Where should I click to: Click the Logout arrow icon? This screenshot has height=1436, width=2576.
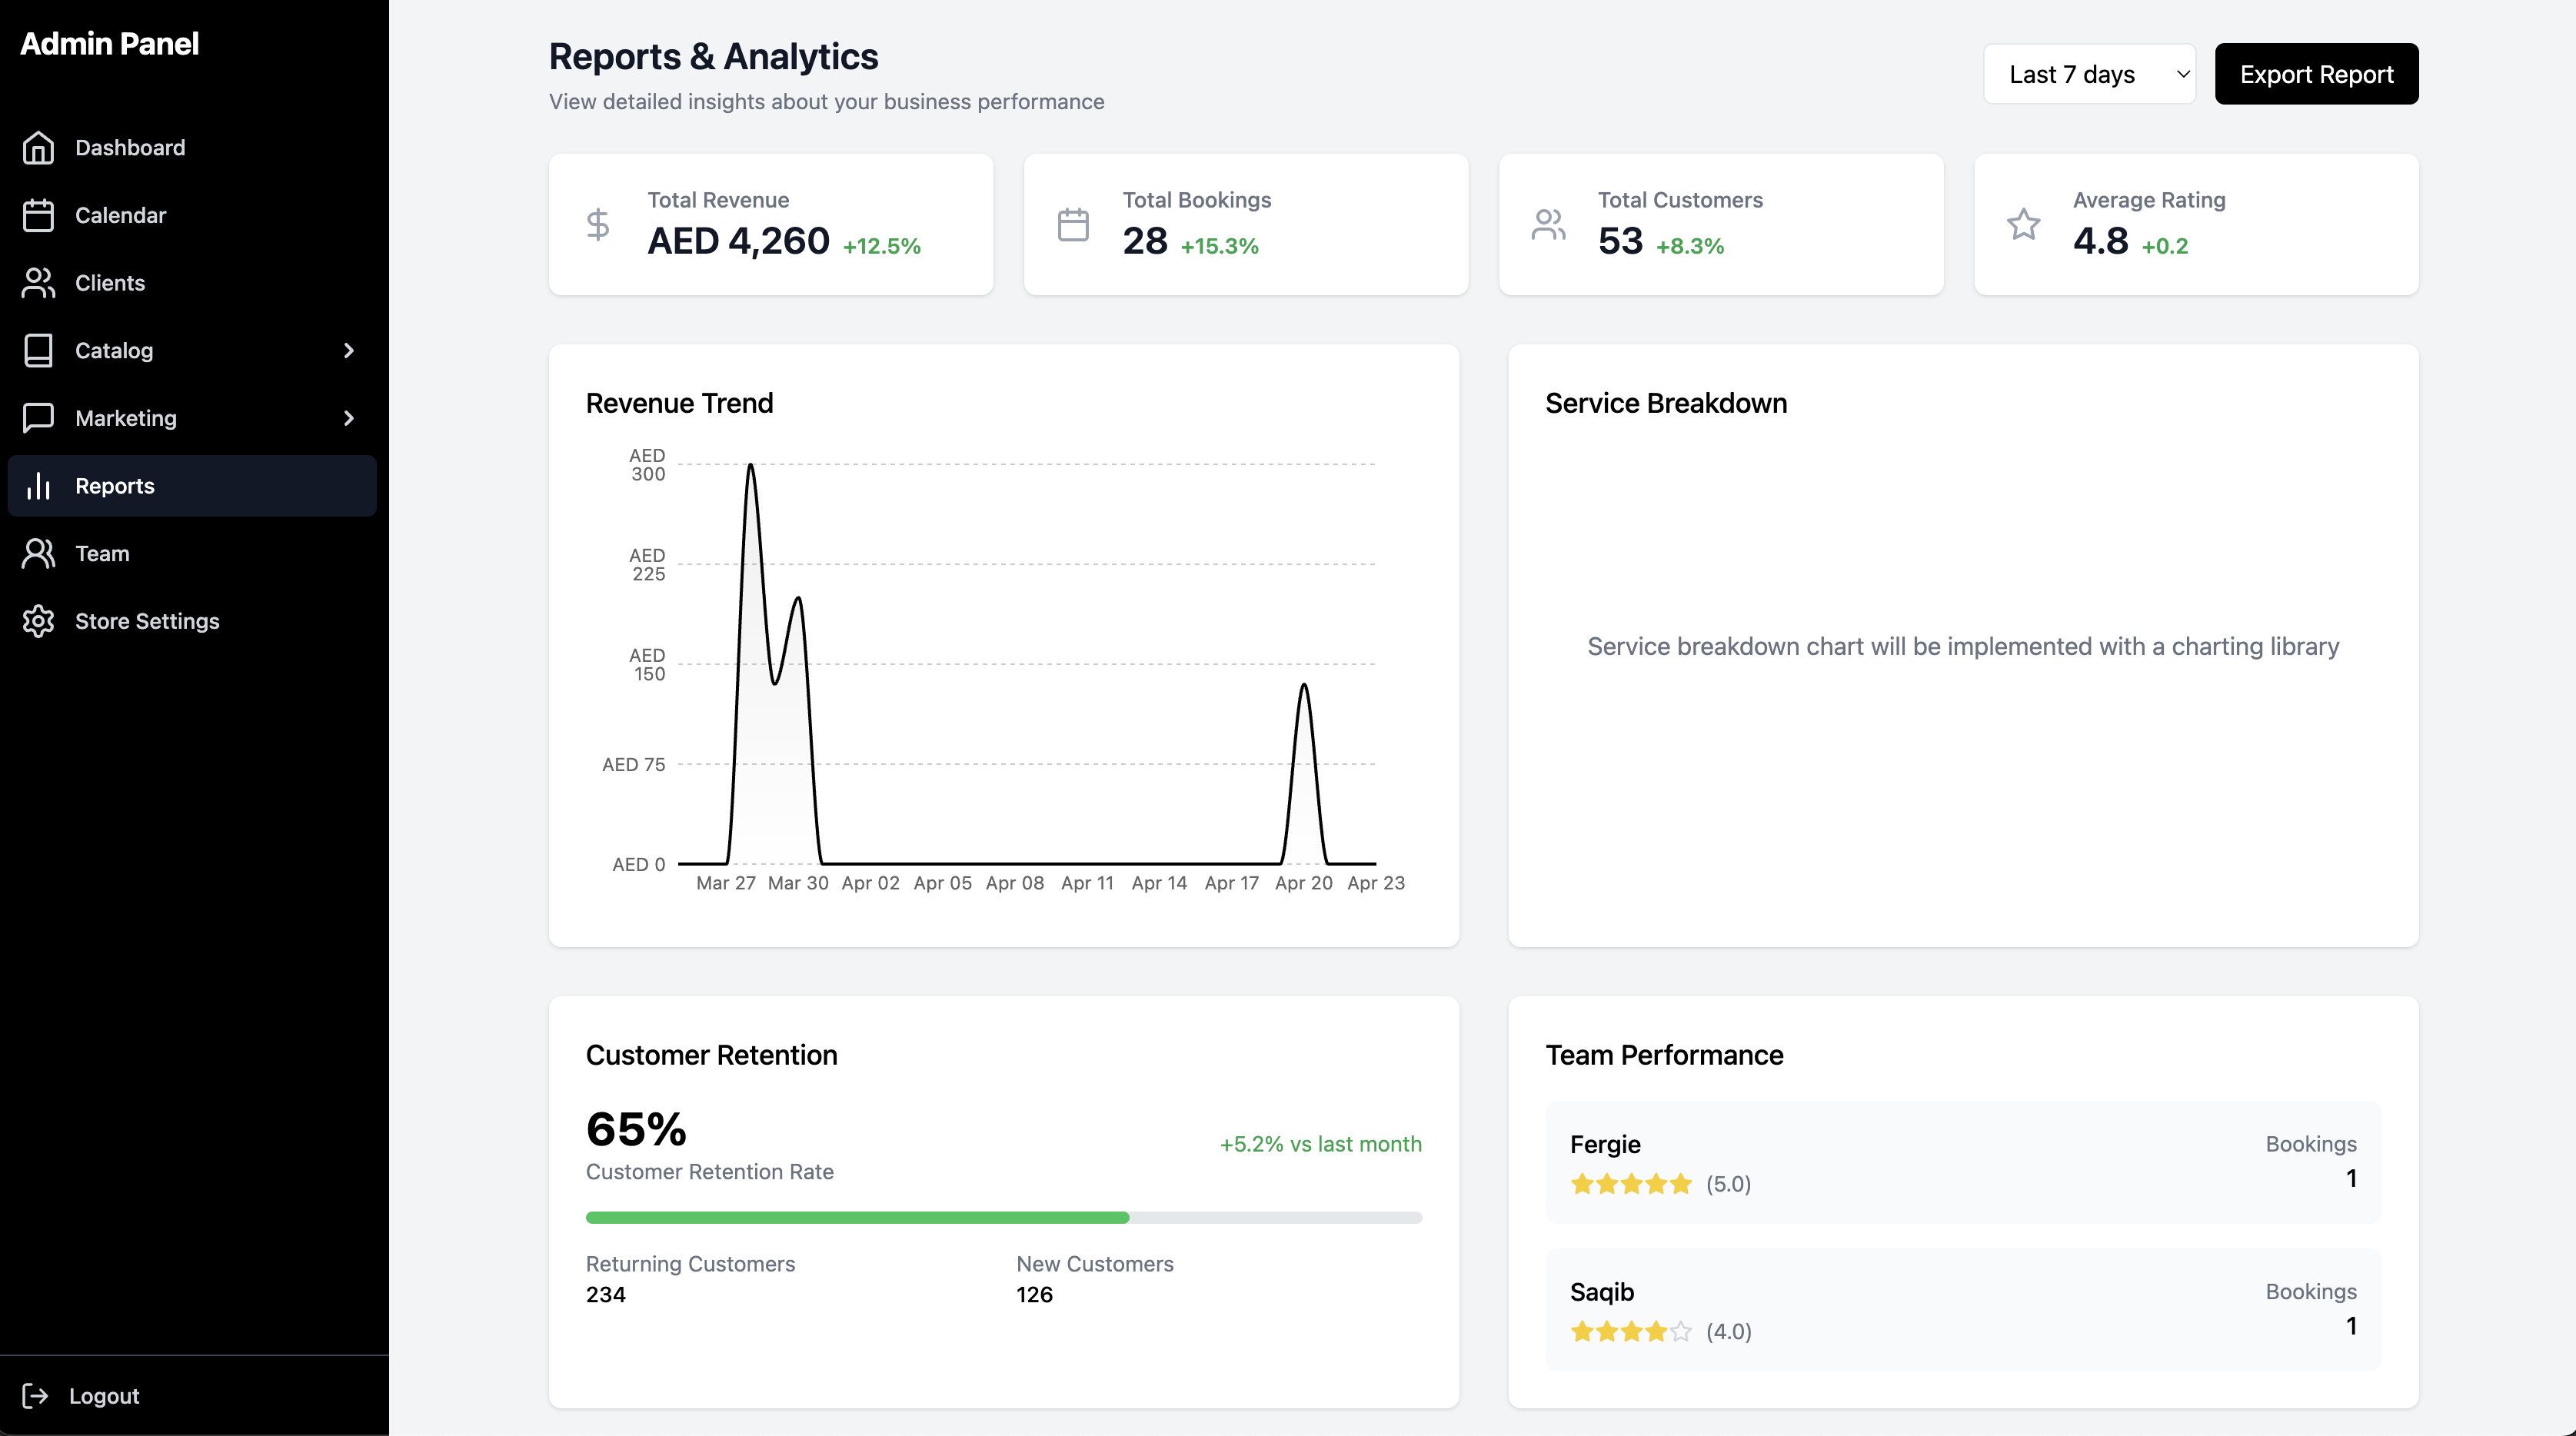pos(35,1396)
